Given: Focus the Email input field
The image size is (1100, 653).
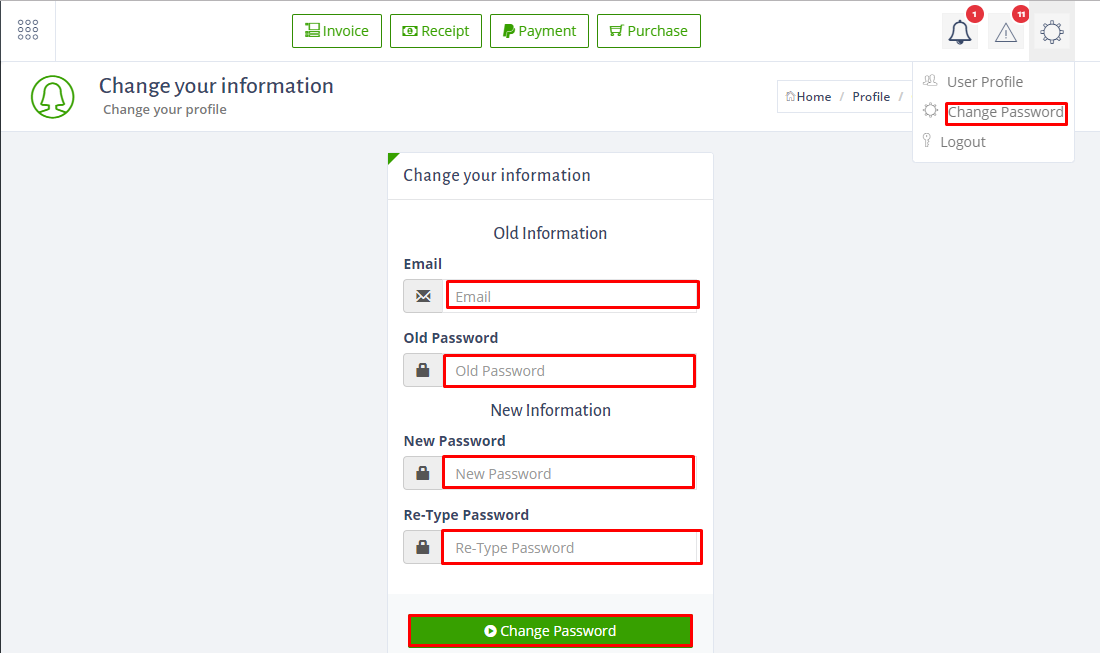Looking at the screenshot, I should (572, 296).
